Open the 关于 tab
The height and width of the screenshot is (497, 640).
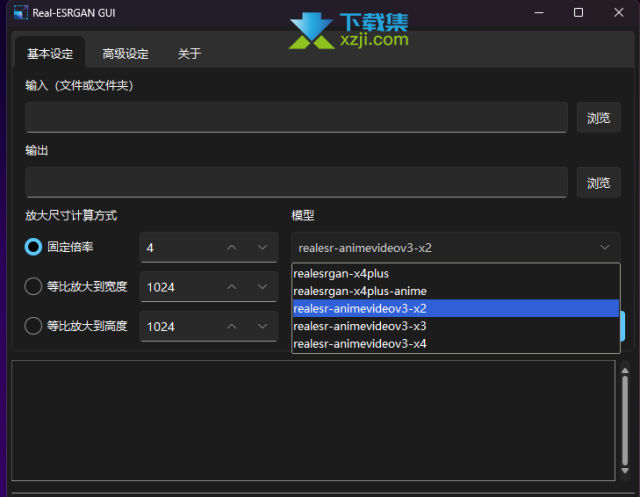coord(189,53)
